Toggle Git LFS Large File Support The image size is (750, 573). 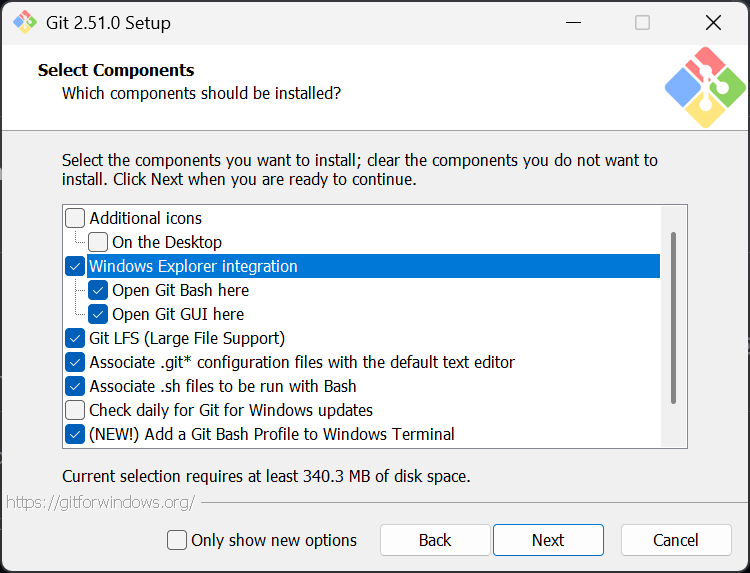[75, 338]
